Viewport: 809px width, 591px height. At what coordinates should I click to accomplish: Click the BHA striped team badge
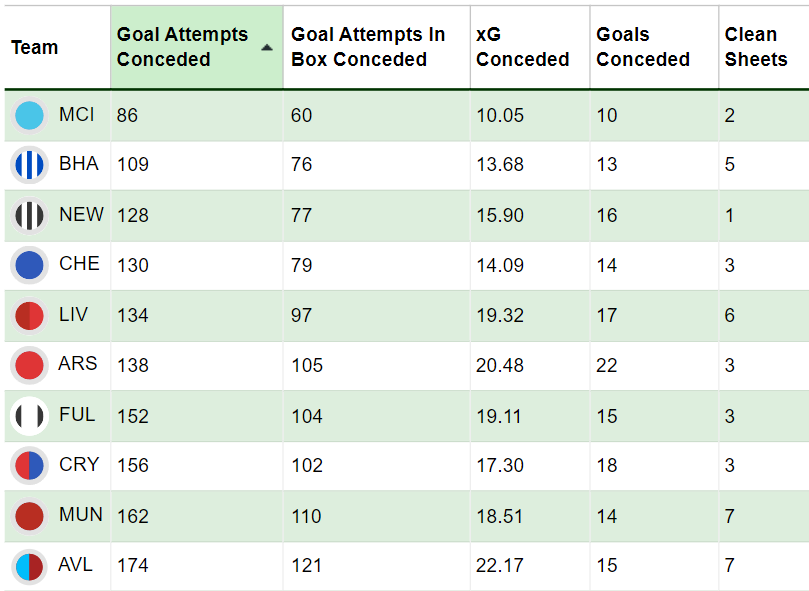[30, 165]
